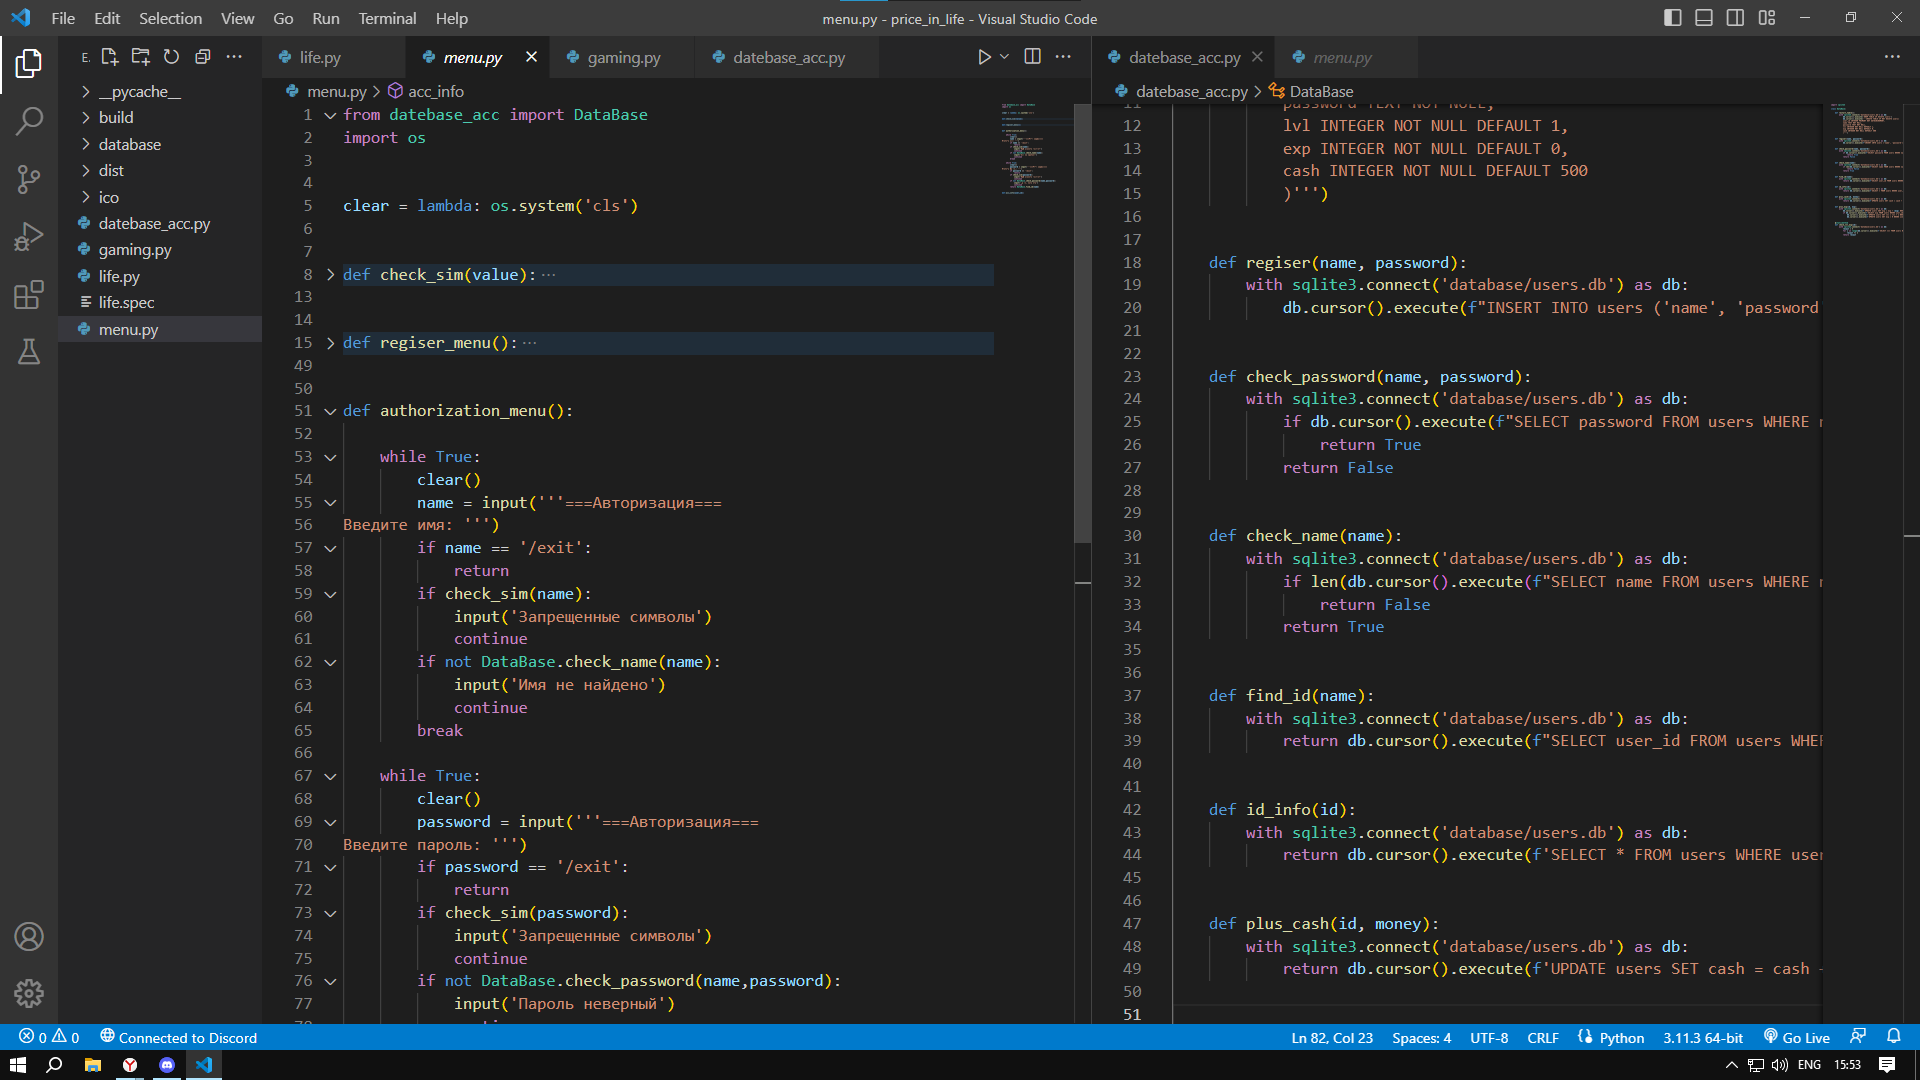1920x1080 pixels.
Task: Toggle the secondary side bar layout
Action: coord(1735,18)
